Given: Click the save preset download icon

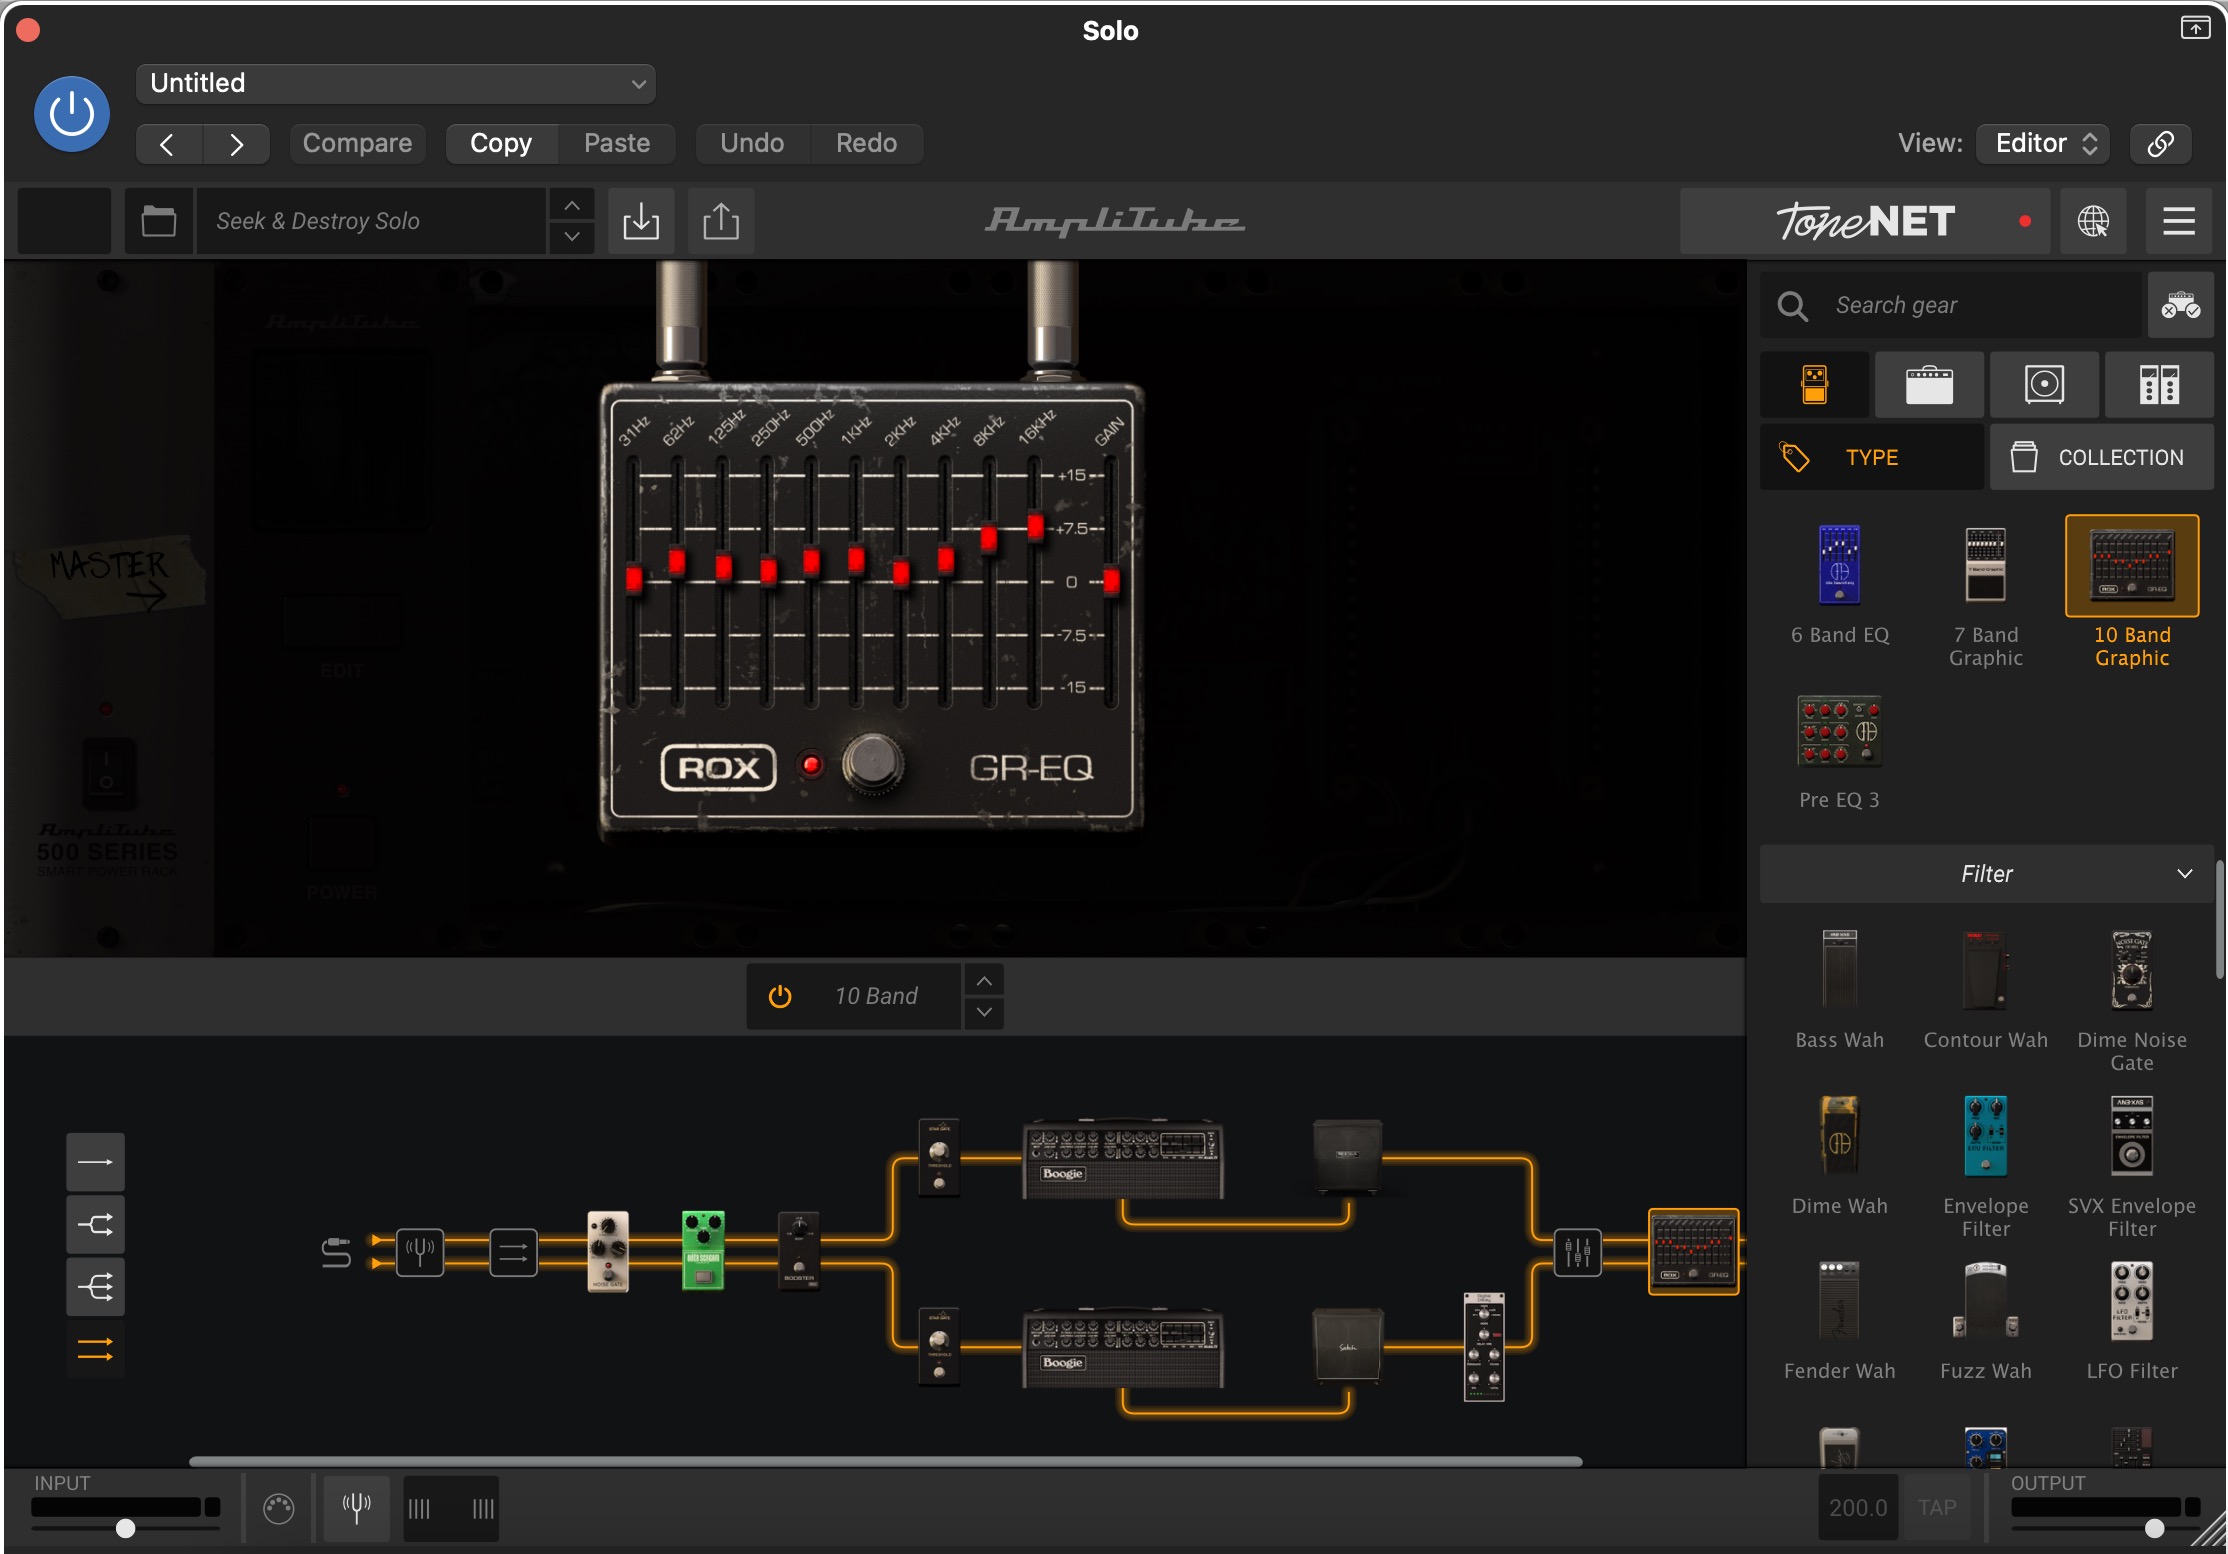Looking at the screenshot, I should tap(640, 221).
